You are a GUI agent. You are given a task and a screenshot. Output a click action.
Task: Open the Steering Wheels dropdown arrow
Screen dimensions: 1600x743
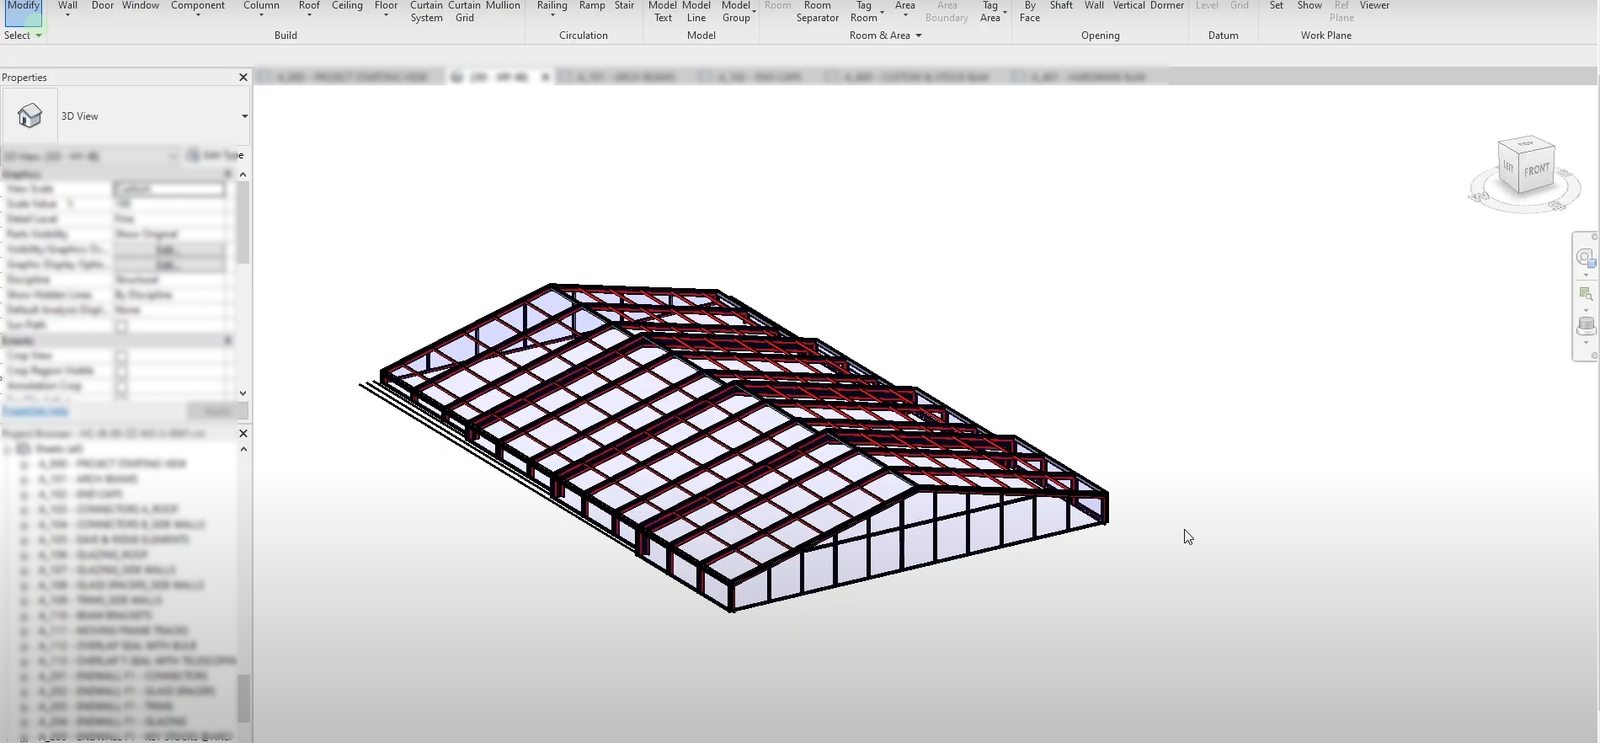click(1586, 274)
